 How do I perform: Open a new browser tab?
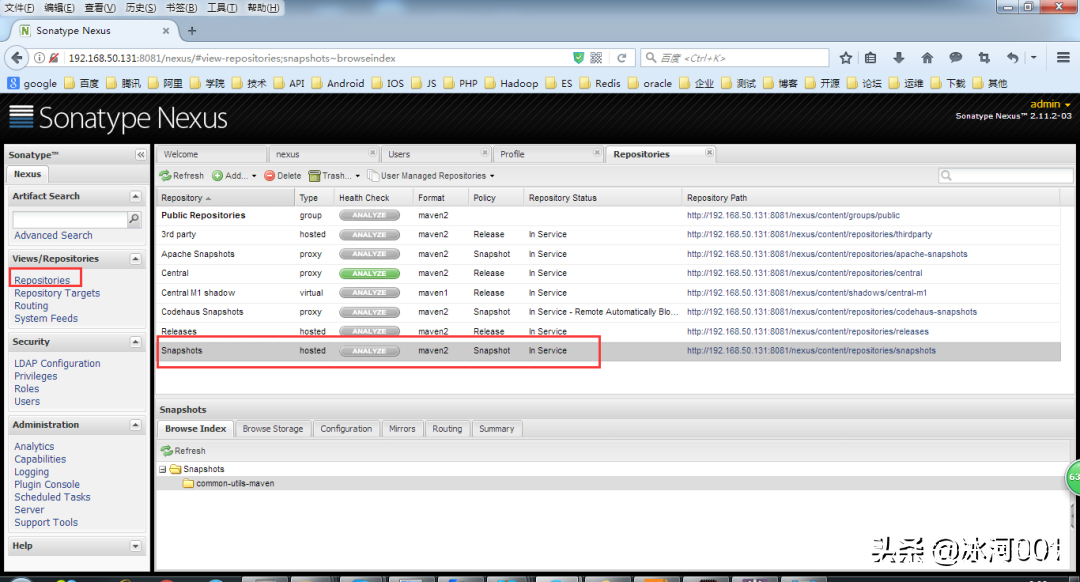tap(192, 30)
